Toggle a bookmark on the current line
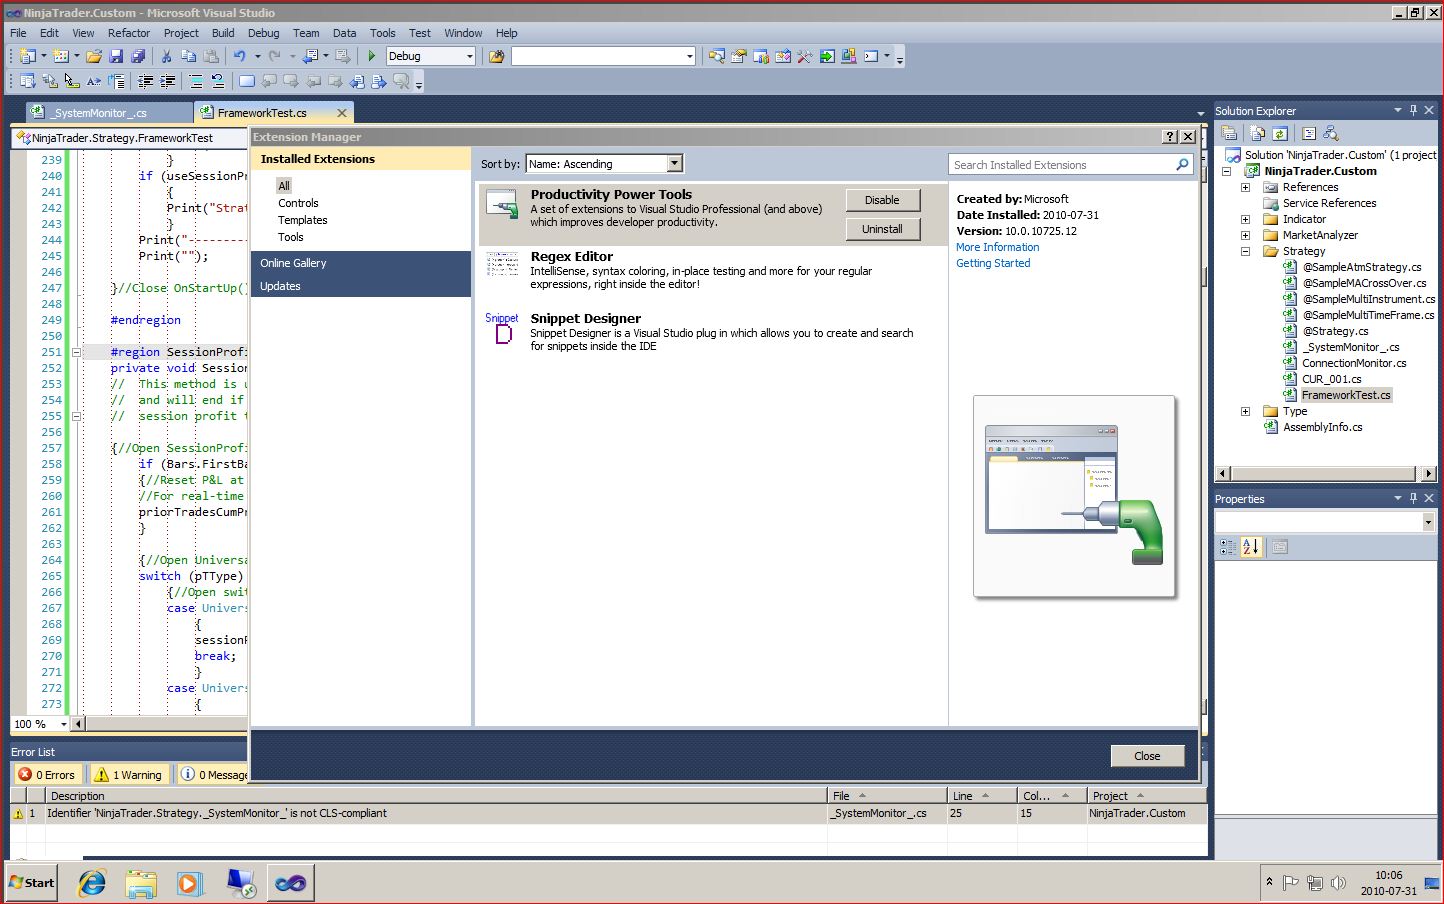The width and height of the screenshot is (1444, 904). tap(247, 82)
